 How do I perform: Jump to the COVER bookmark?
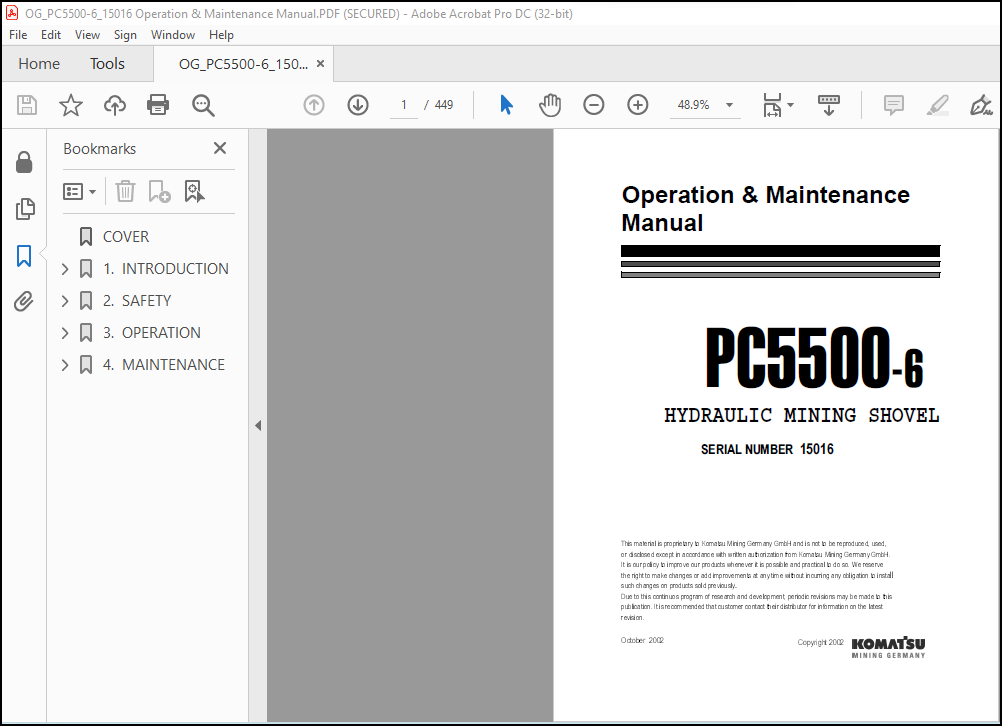click(x=126, y=237)
